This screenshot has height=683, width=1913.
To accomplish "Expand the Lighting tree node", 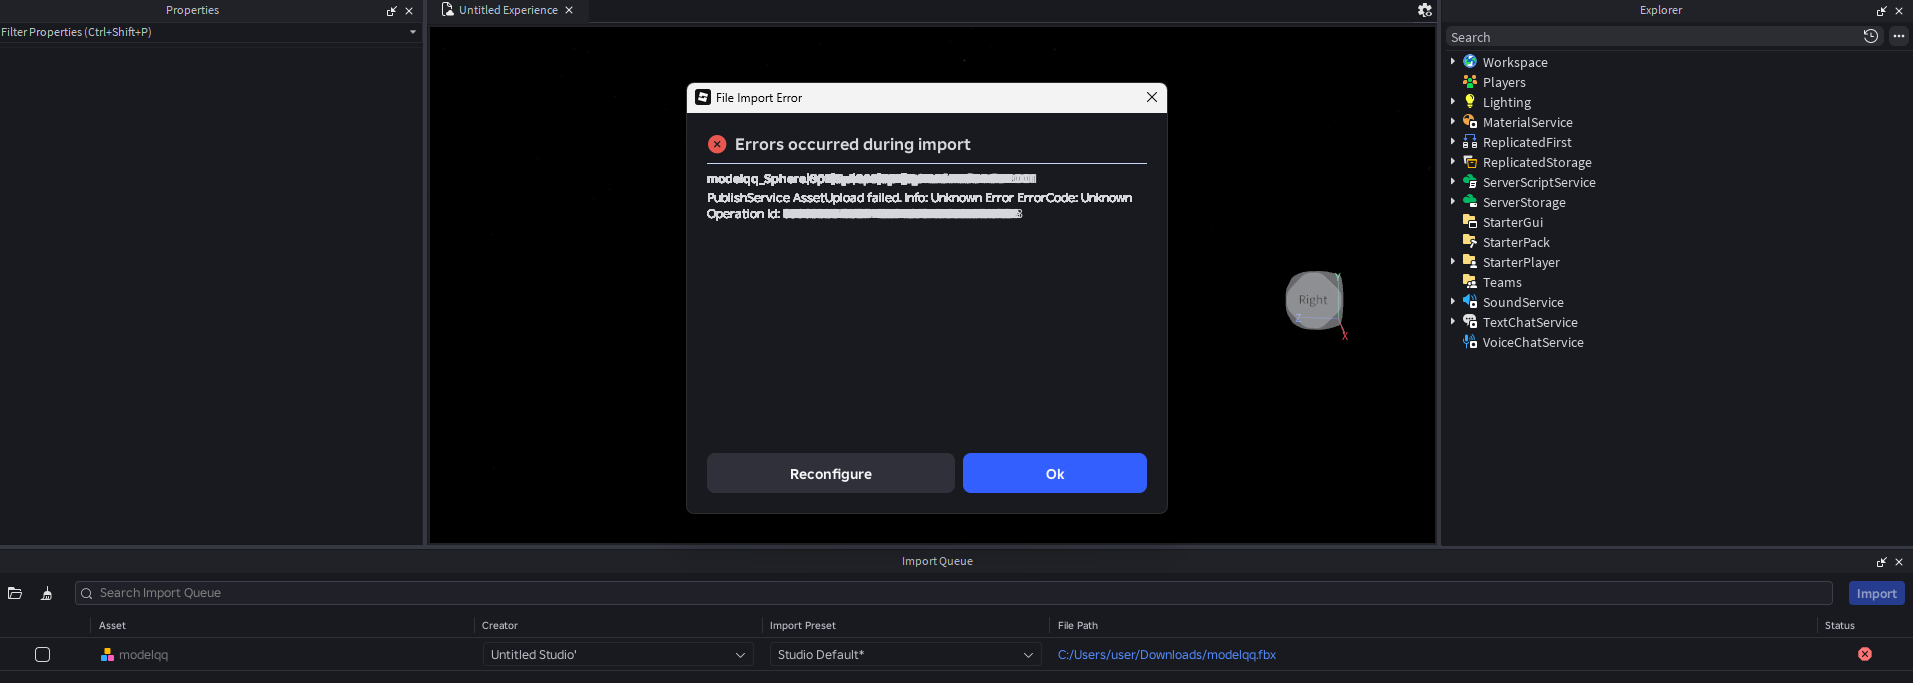I will [1453, 102].
